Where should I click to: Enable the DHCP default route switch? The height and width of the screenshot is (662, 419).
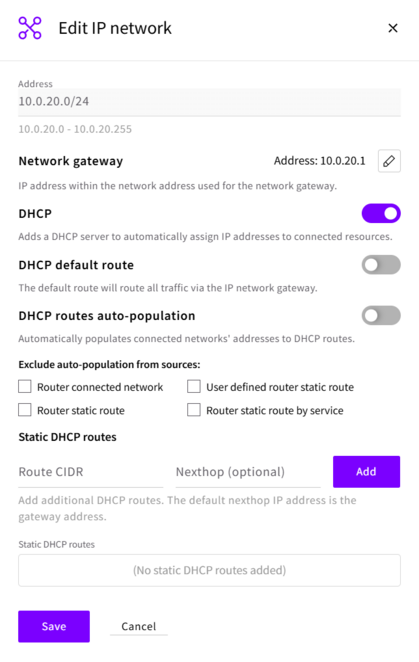point(381,265)
